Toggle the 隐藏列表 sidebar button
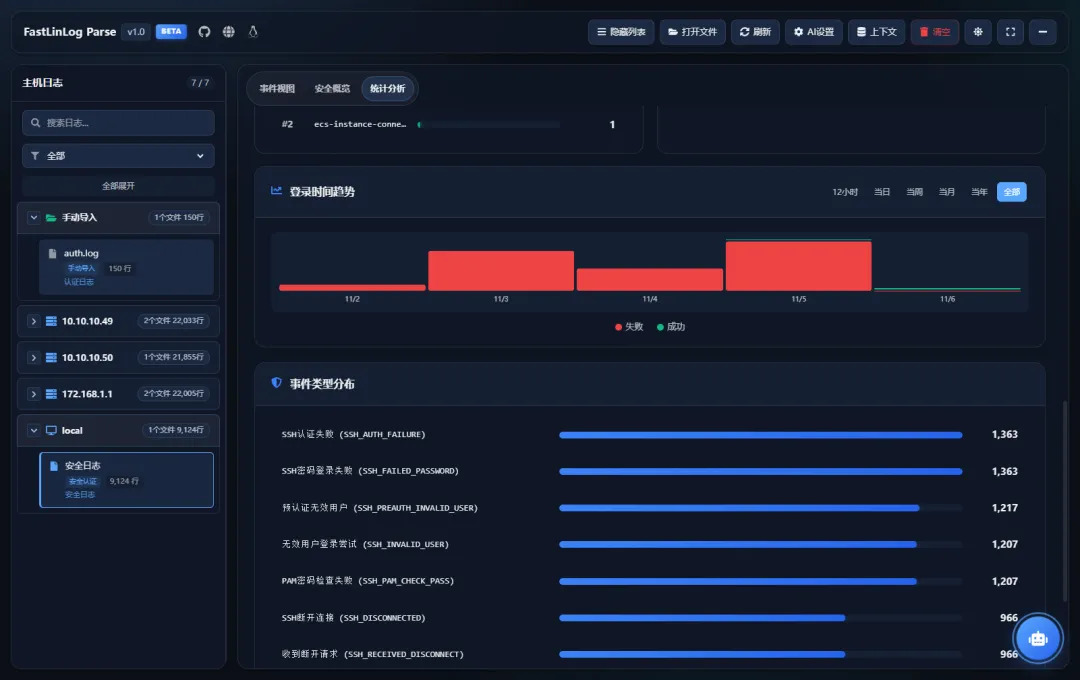 coord(621,32)
